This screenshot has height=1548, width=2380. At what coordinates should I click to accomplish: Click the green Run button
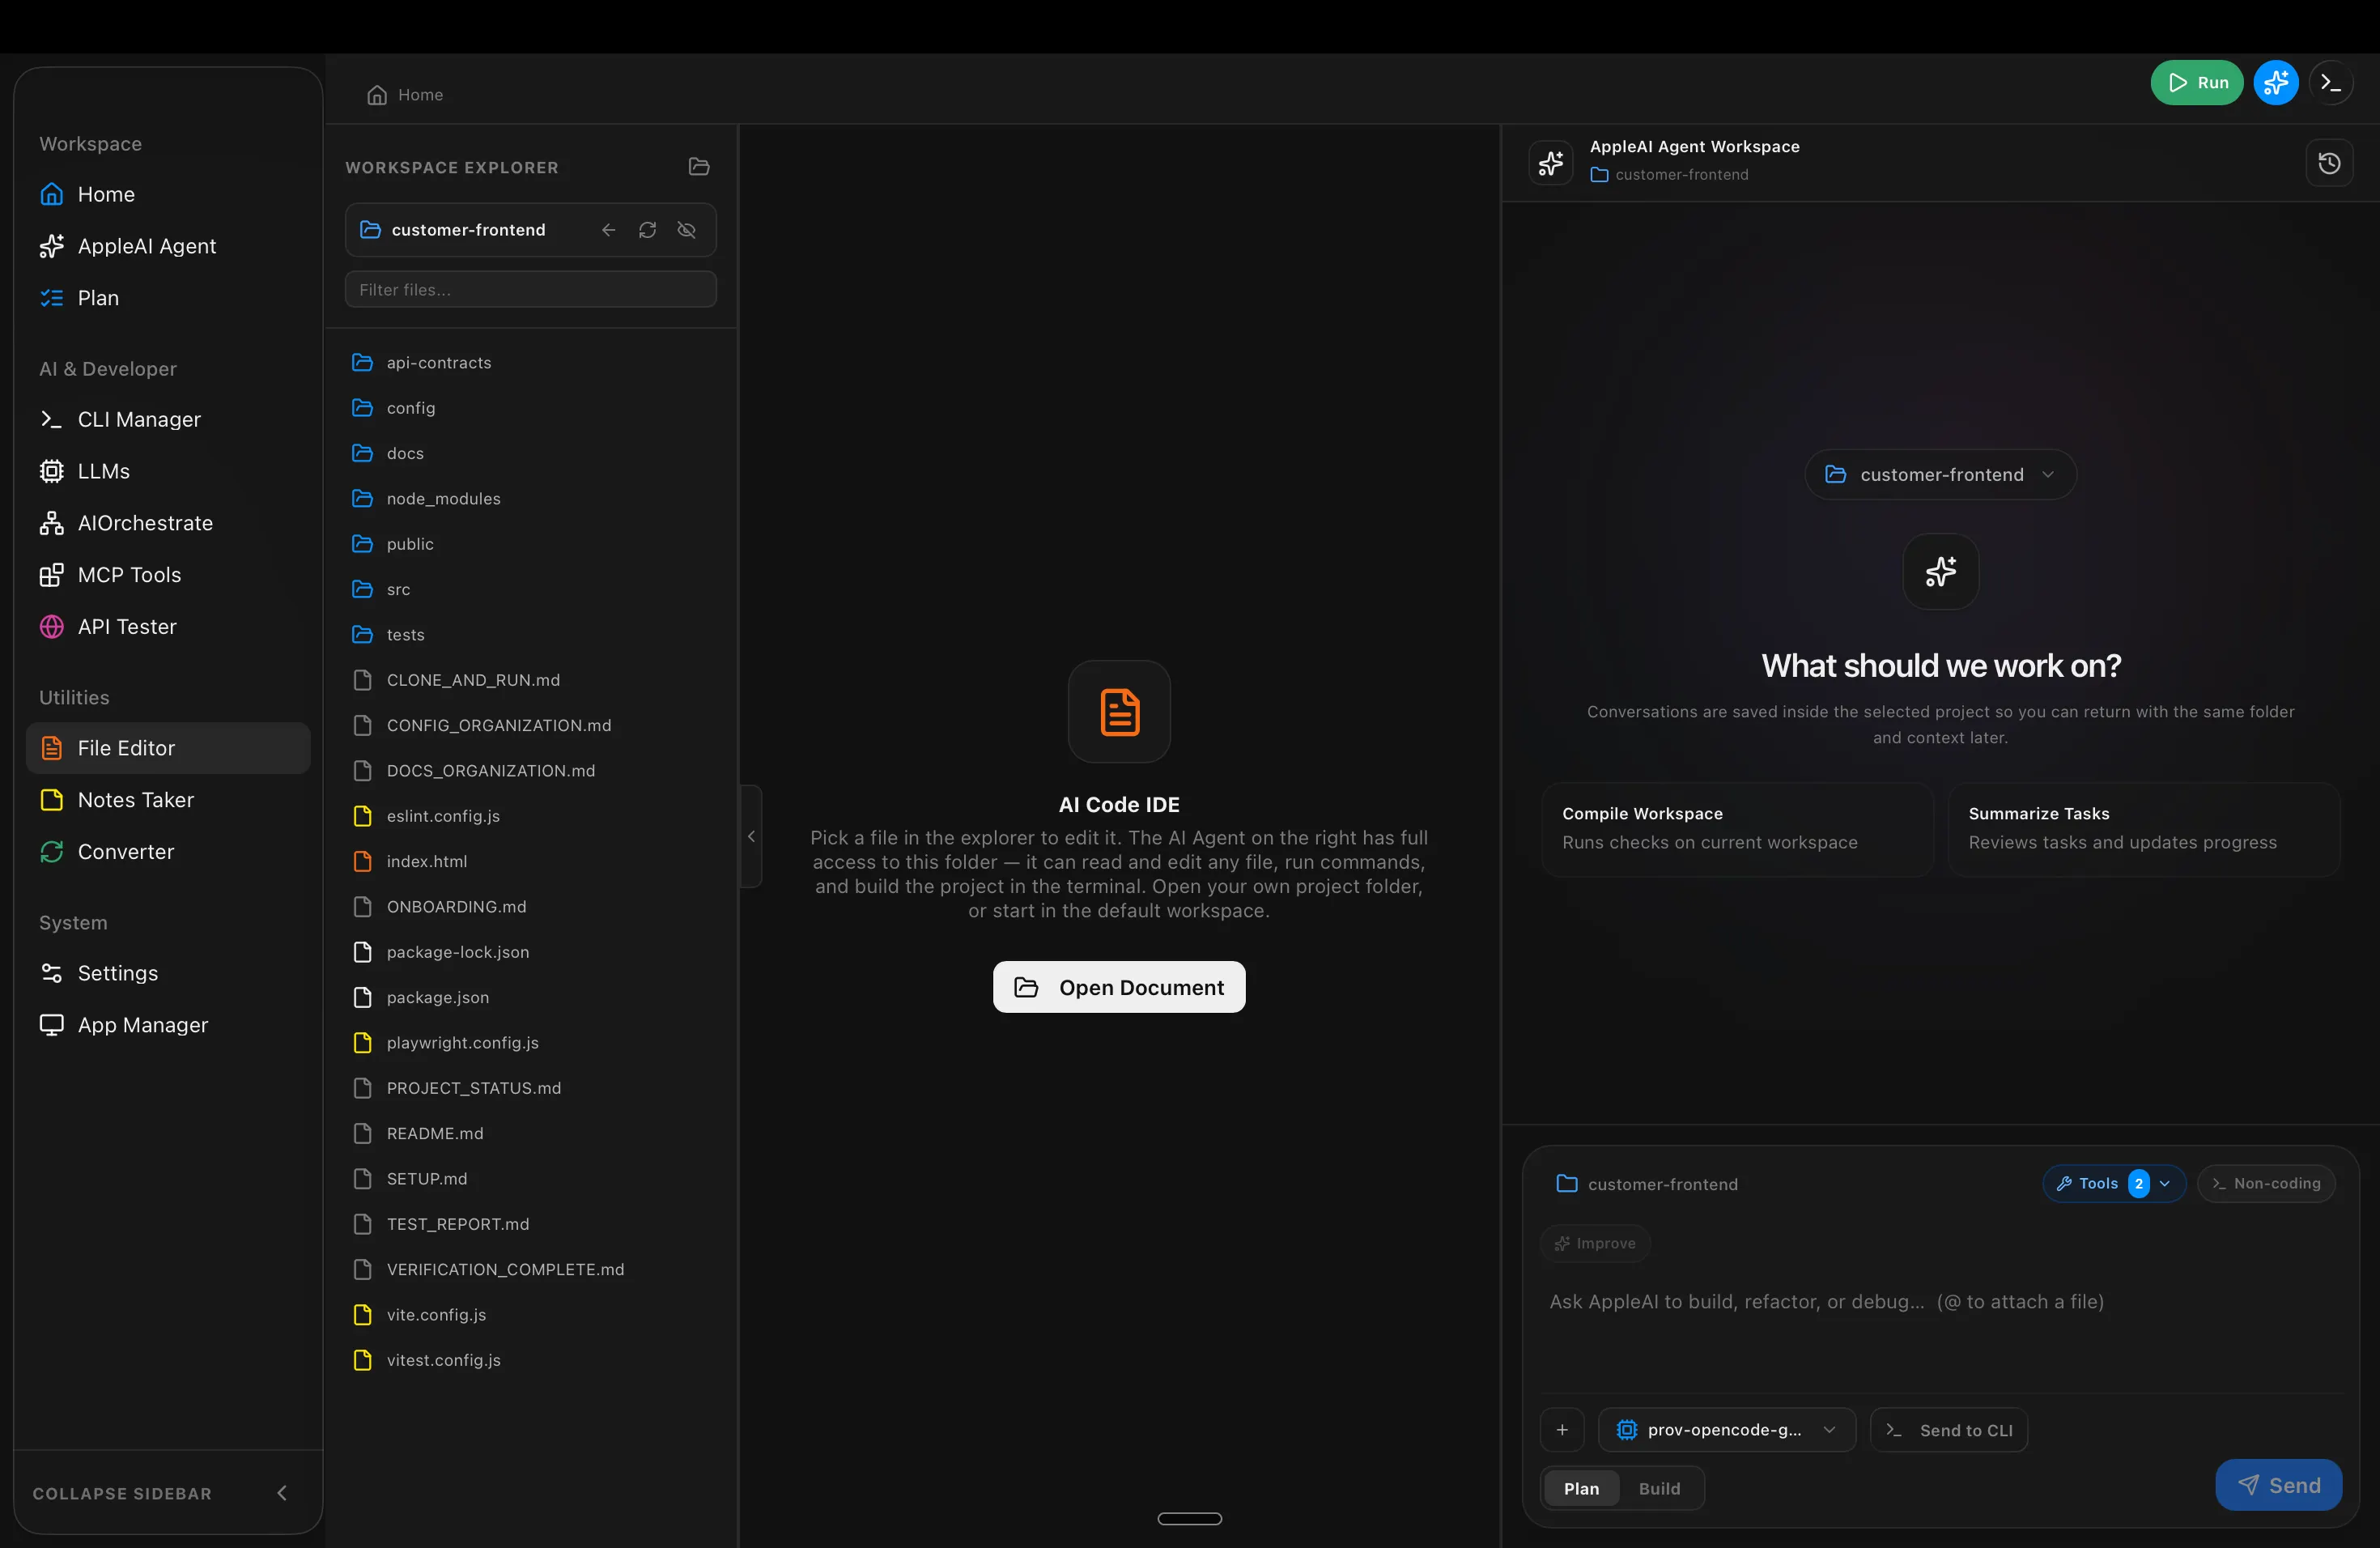[2196, 82]
